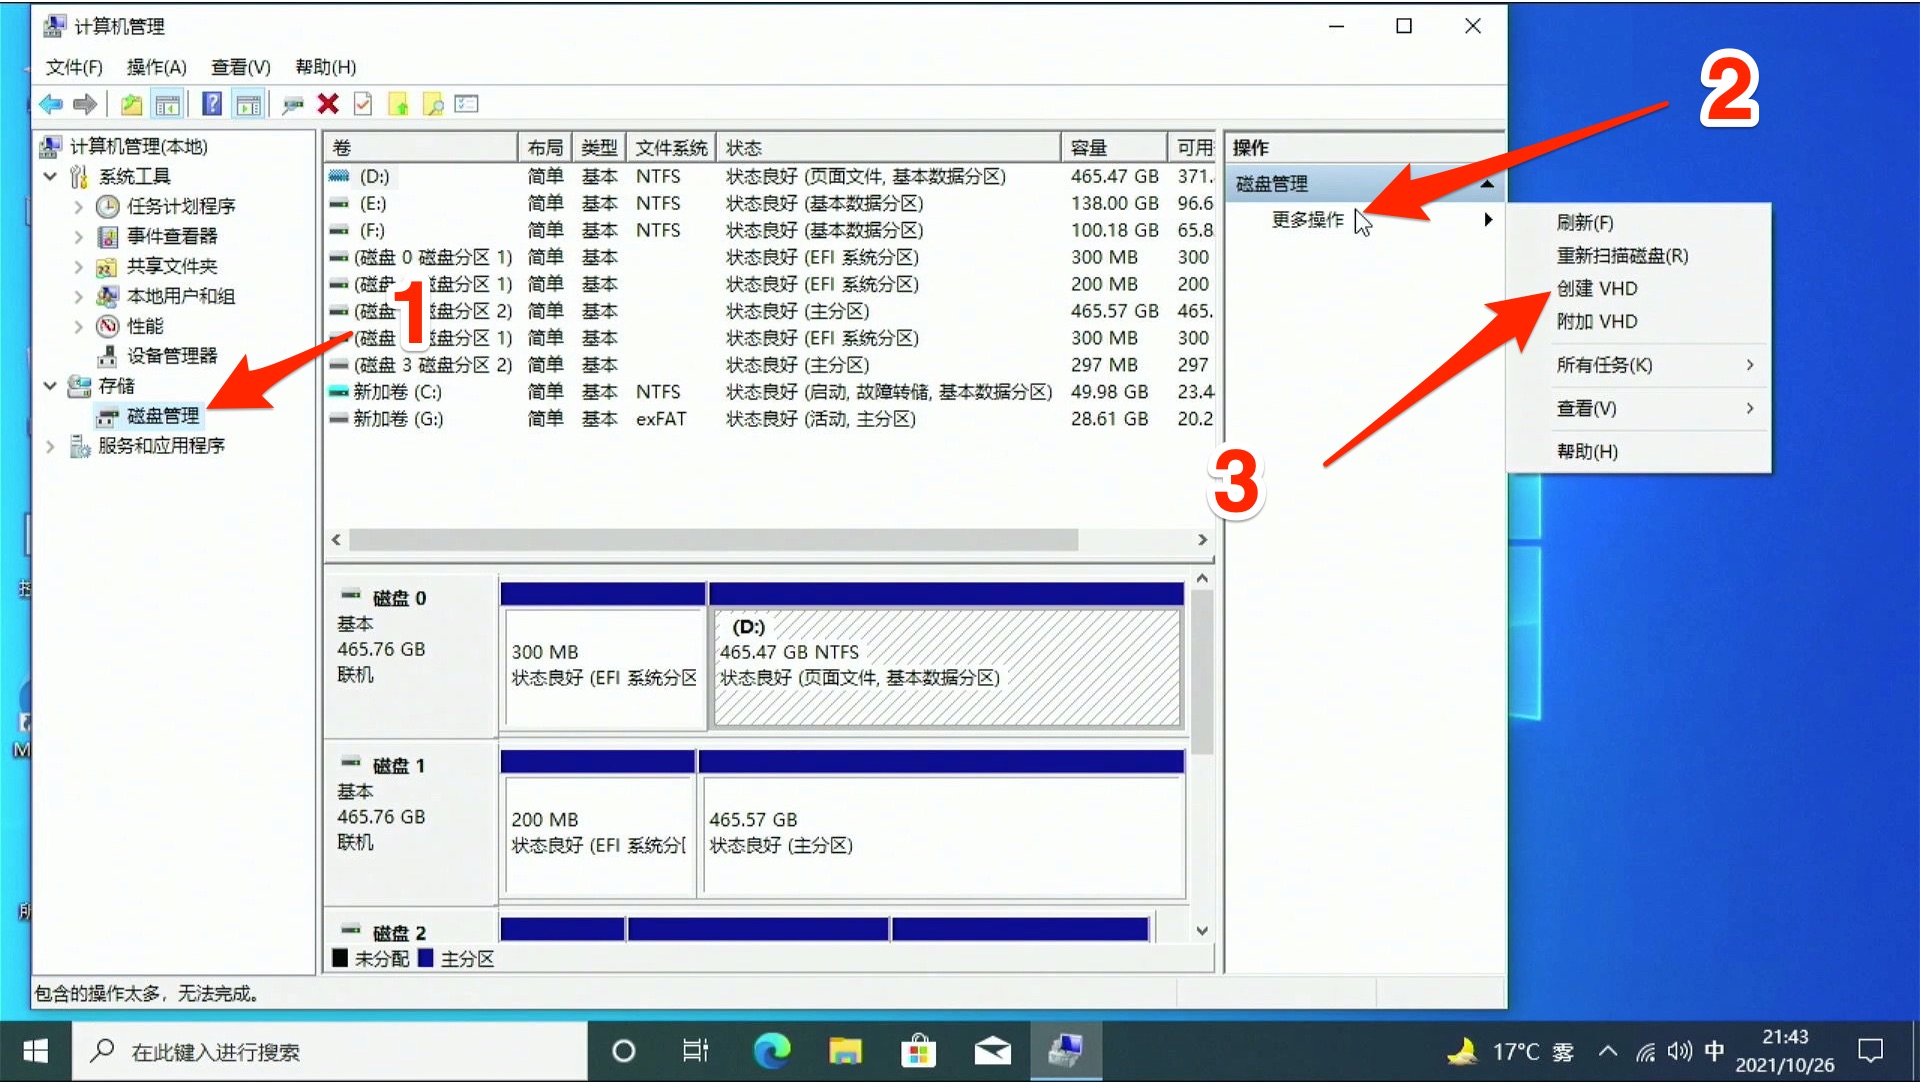This screenshot has height=1082, width=1920.
Task: Toggle the action pane visibility
Action: [248, 104]
